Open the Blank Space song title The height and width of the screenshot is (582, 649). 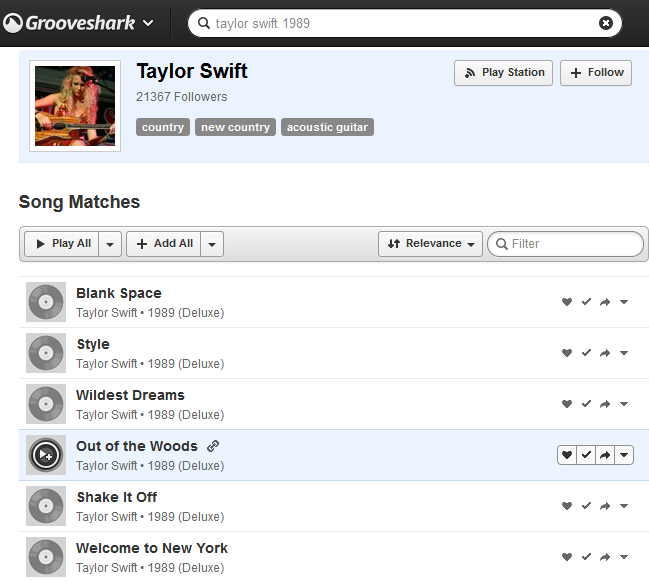click(119, 293)
